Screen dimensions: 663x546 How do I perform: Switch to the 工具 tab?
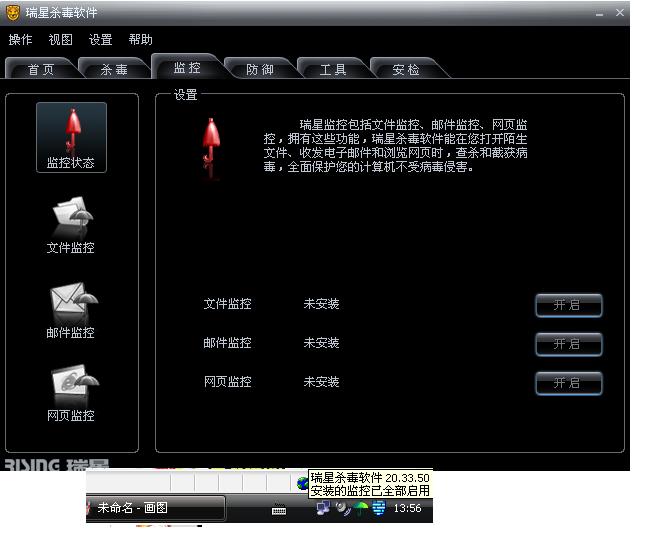[x=333, y=69]
